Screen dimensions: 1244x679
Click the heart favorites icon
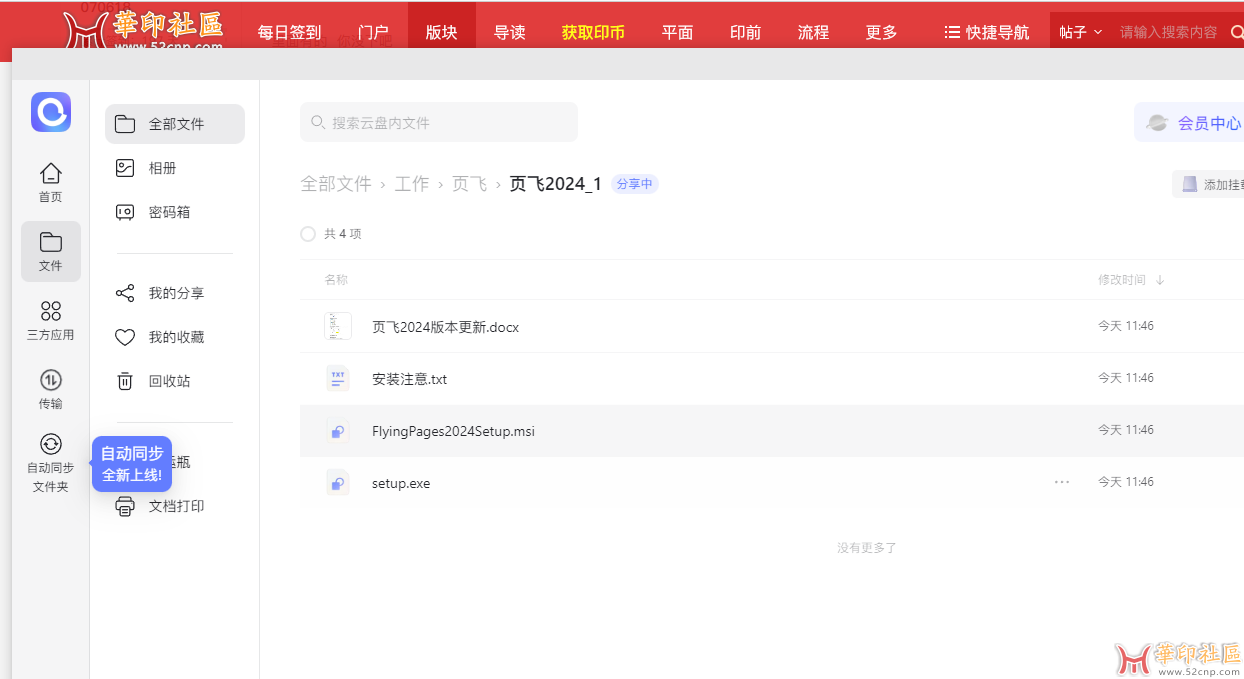pos(125,337)
